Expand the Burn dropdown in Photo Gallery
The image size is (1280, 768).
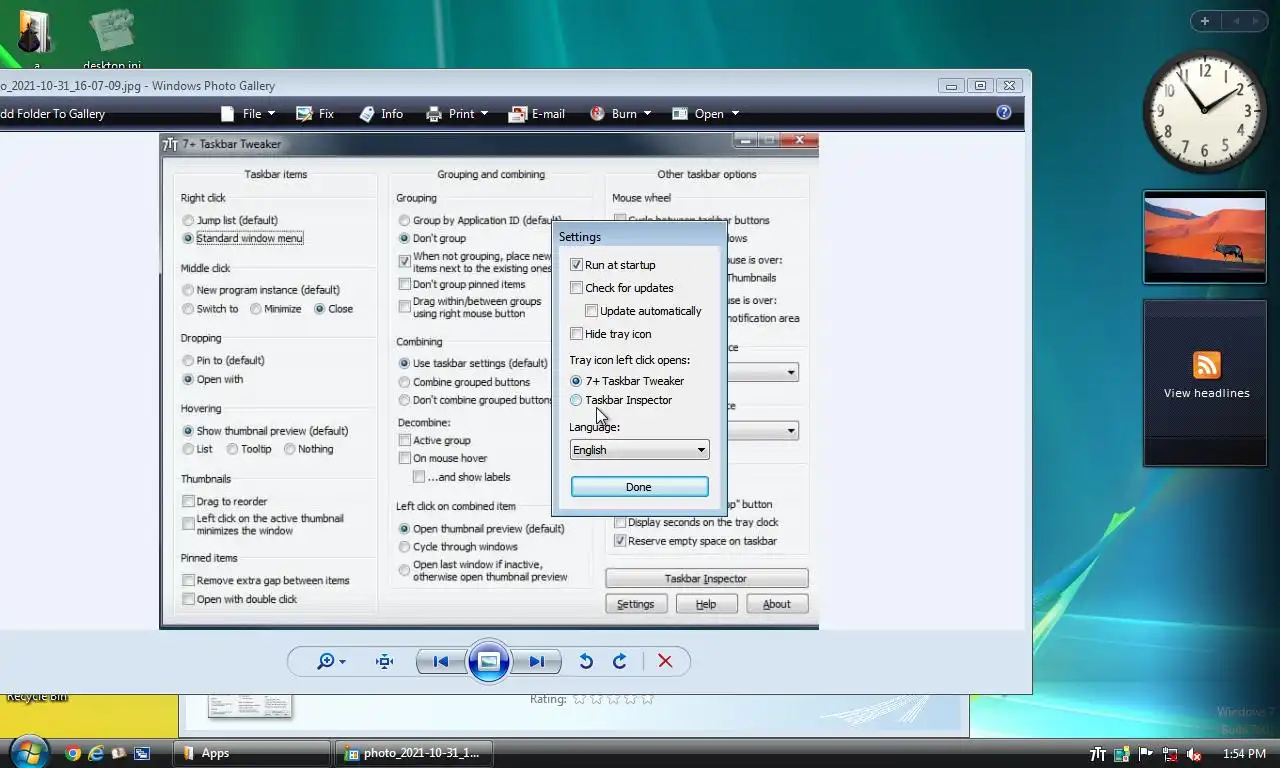click(x=620, y=114)
